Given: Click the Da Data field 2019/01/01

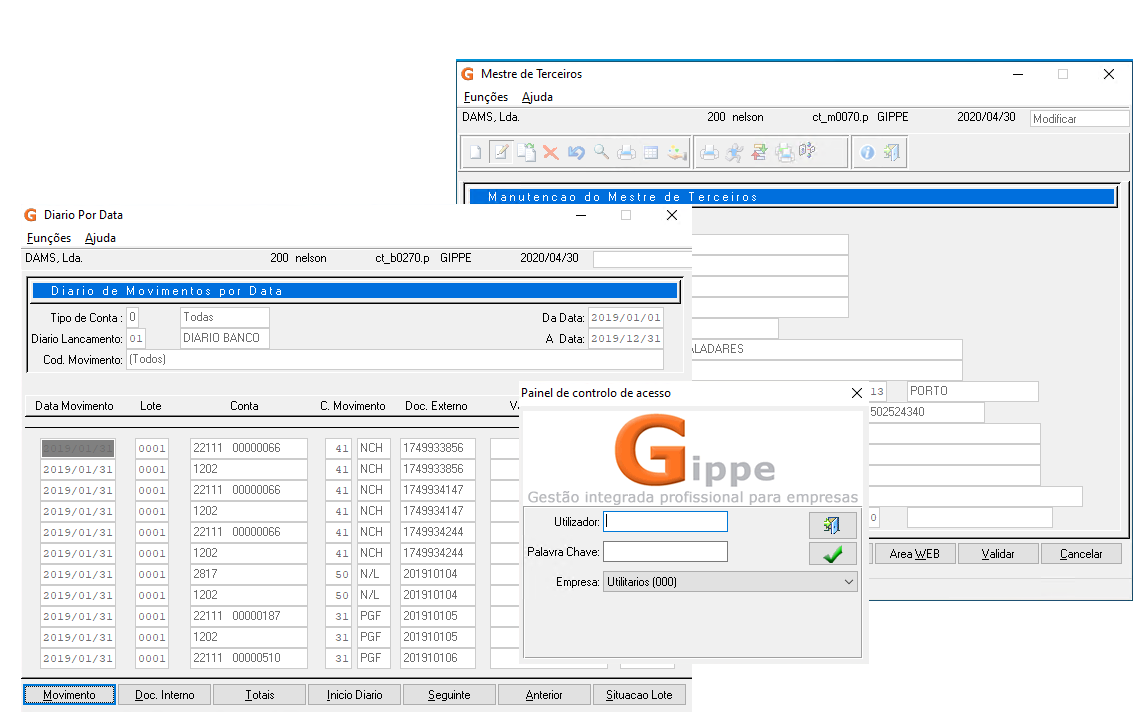Looking at the screenshot, I should pyautogui.click(x=626, y=318).
